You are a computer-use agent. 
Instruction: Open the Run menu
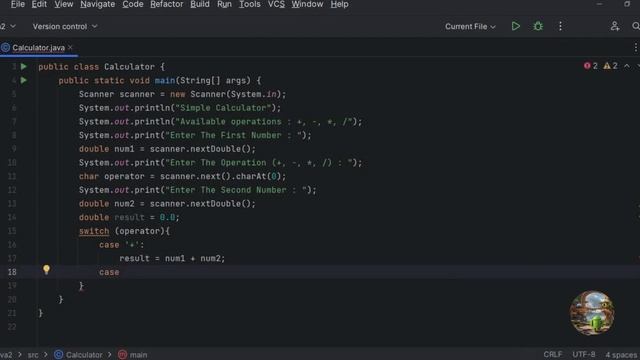(x=224, y=4)
